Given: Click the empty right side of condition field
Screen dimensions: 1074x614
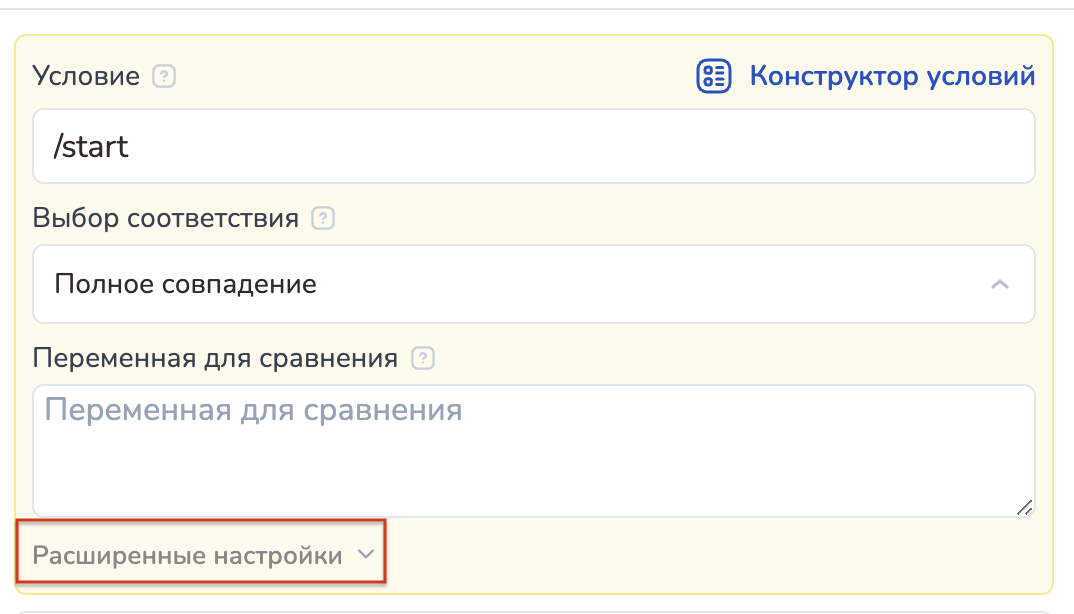Looking at the screenshot, I should 800,147.
